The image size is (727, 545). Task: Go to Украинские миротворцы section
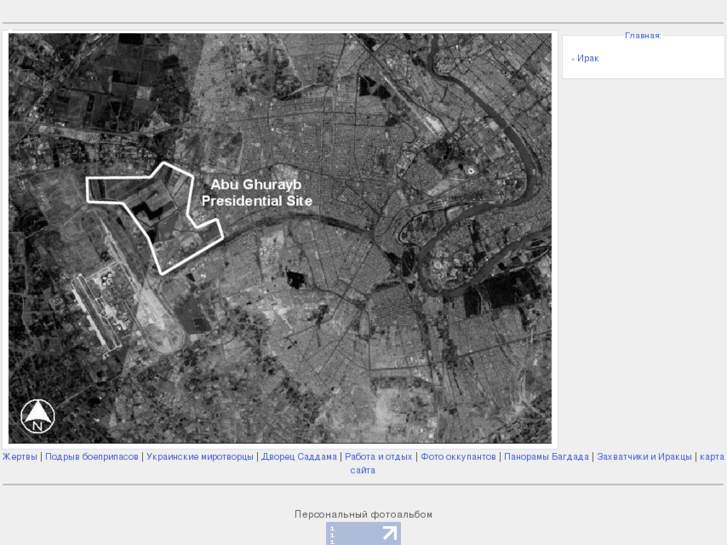200,457
